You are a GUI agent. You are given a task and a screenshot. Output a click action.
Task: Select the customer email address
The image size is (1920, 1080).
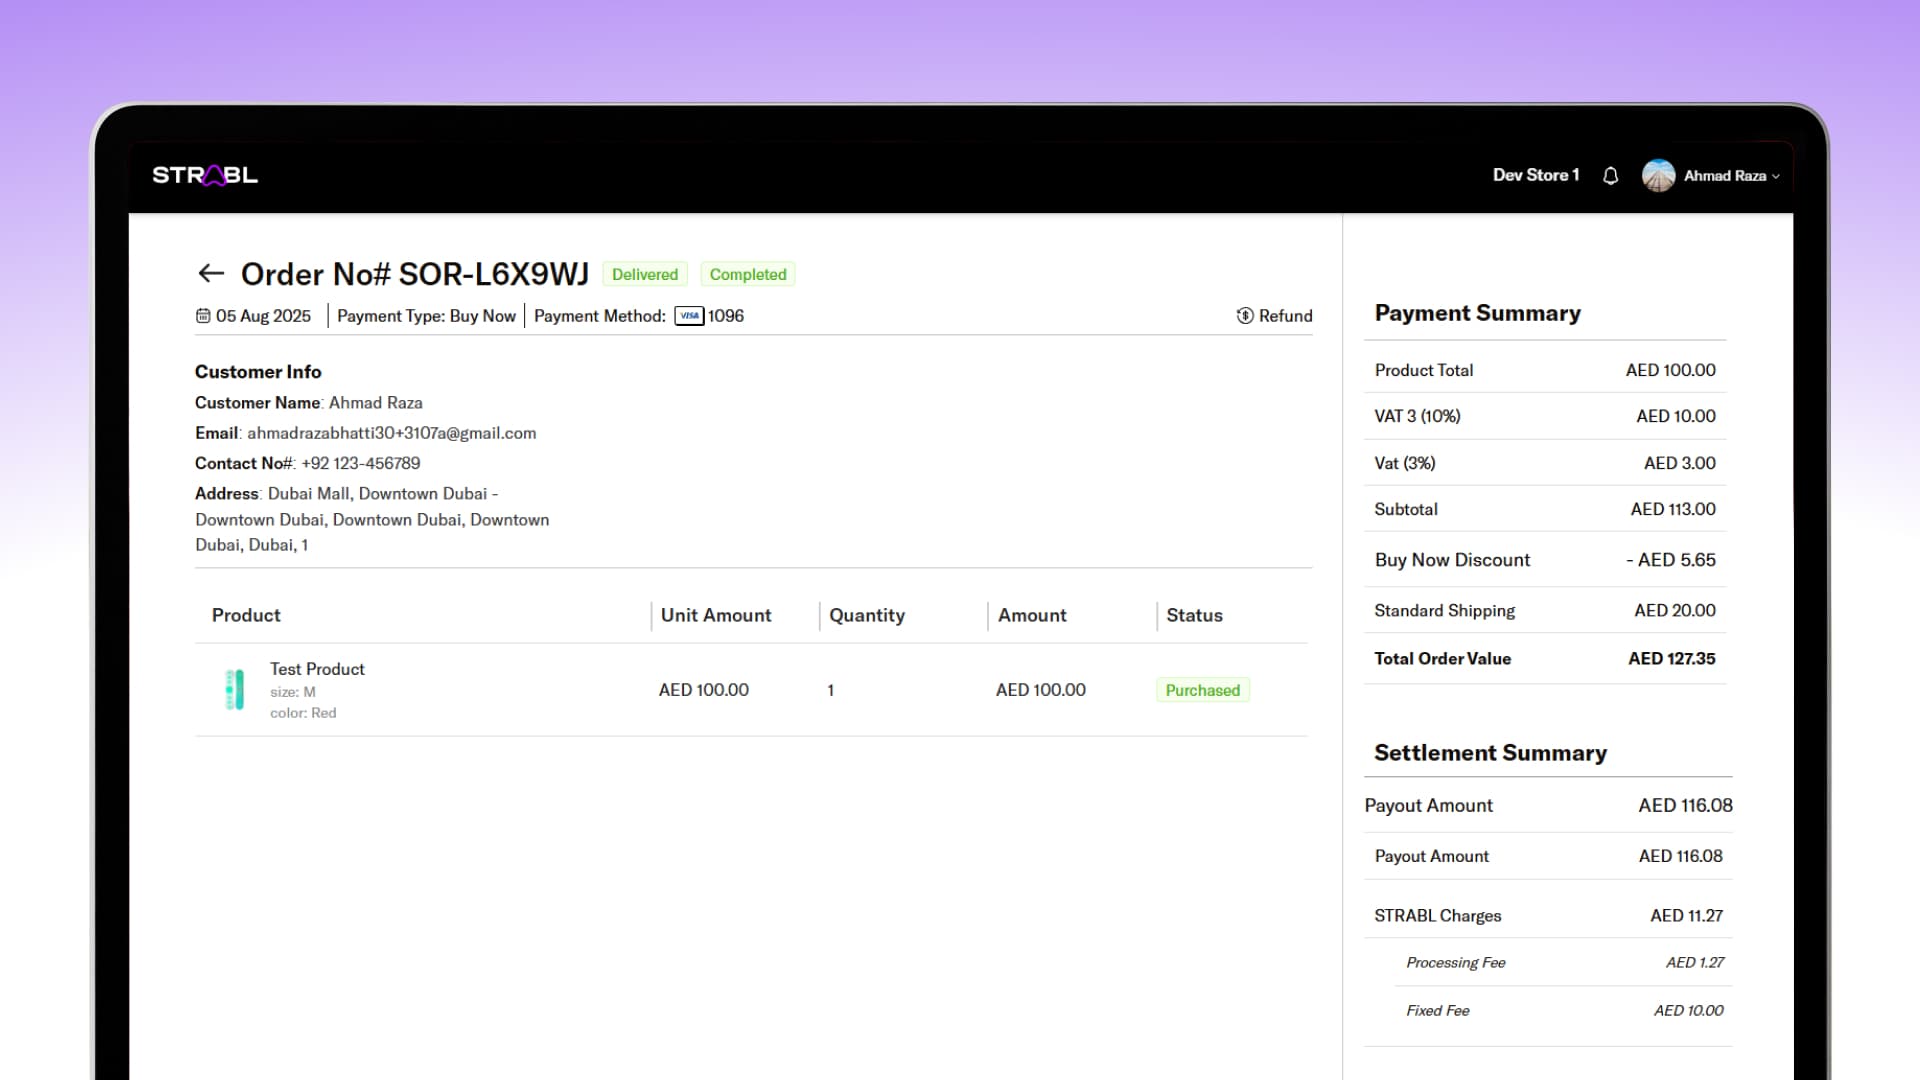point(391,433)
